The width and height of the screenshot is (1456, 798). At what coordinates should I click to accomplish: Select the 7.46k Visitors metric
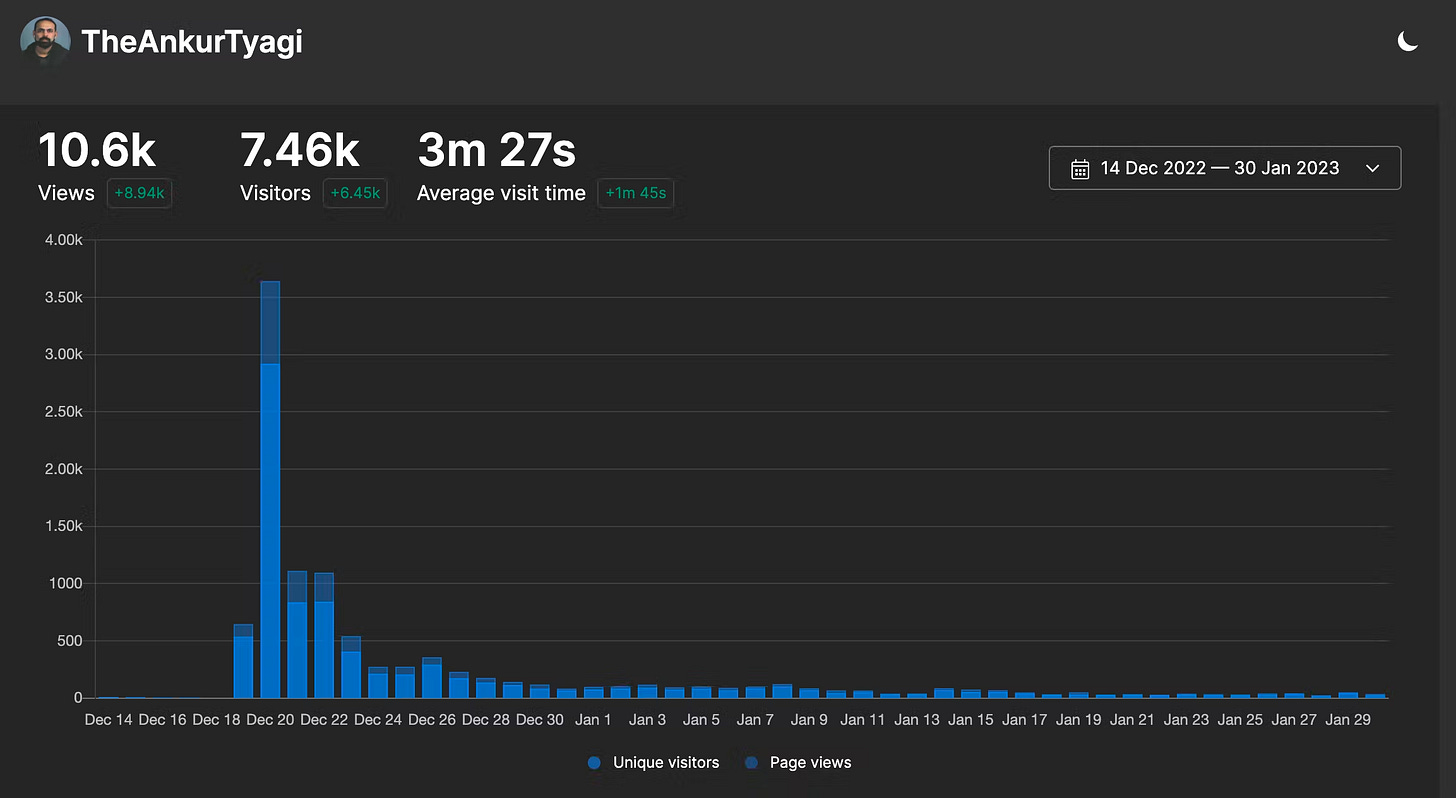click(x=300, y=151)
